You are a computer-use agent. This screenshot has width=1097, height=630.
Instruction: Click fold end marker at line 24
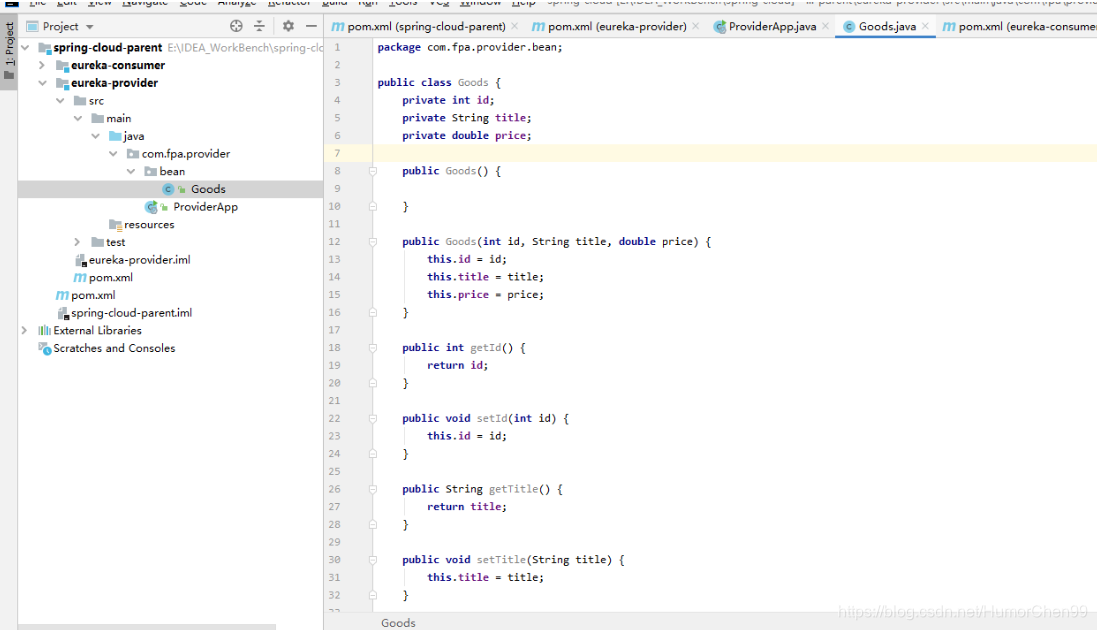pos(373,454)
